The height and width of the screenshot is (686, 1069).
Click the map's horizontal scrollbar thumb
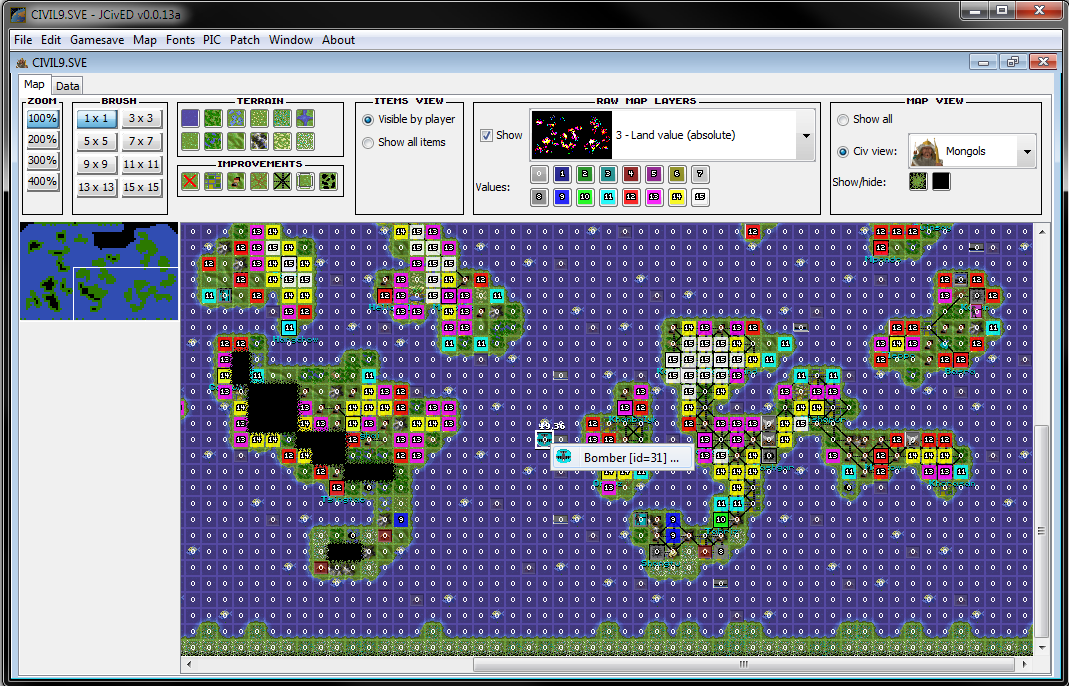point(744,663)
